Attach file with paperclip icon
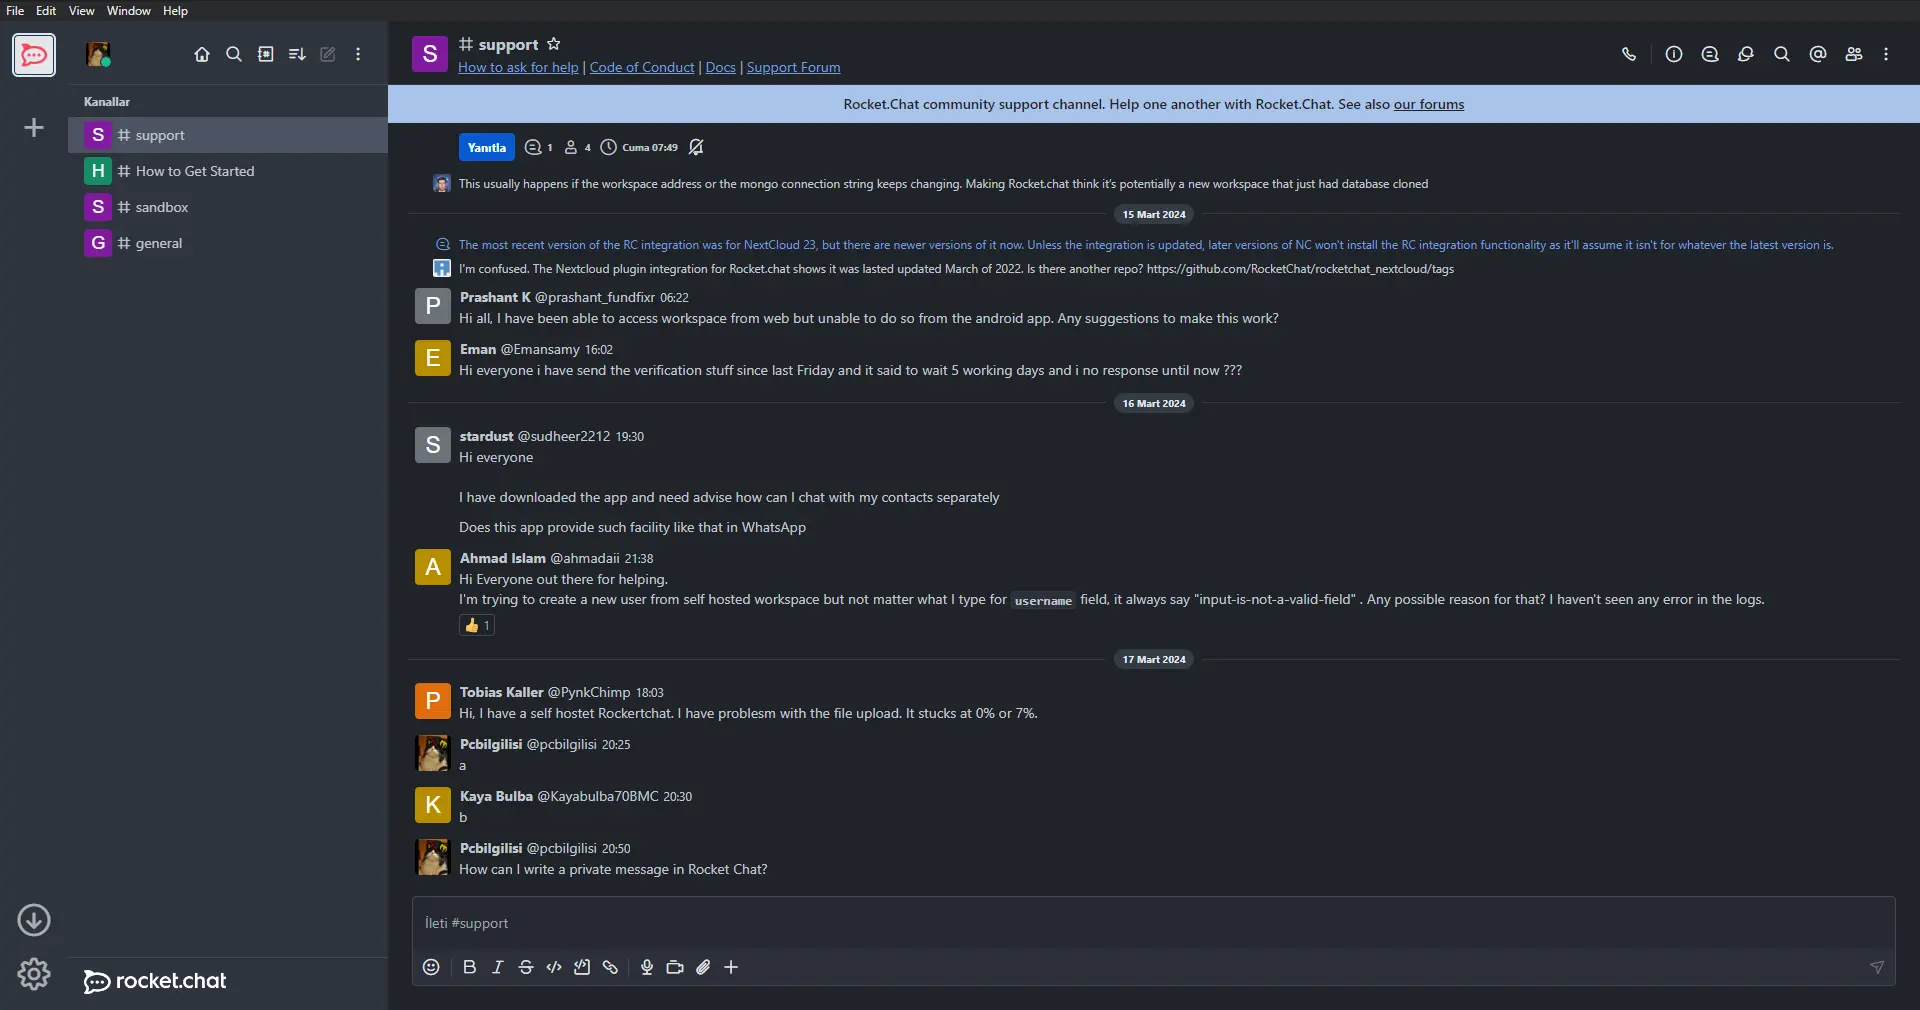This screenshot has width=1920, height=1010. click(x=703, y=967)
